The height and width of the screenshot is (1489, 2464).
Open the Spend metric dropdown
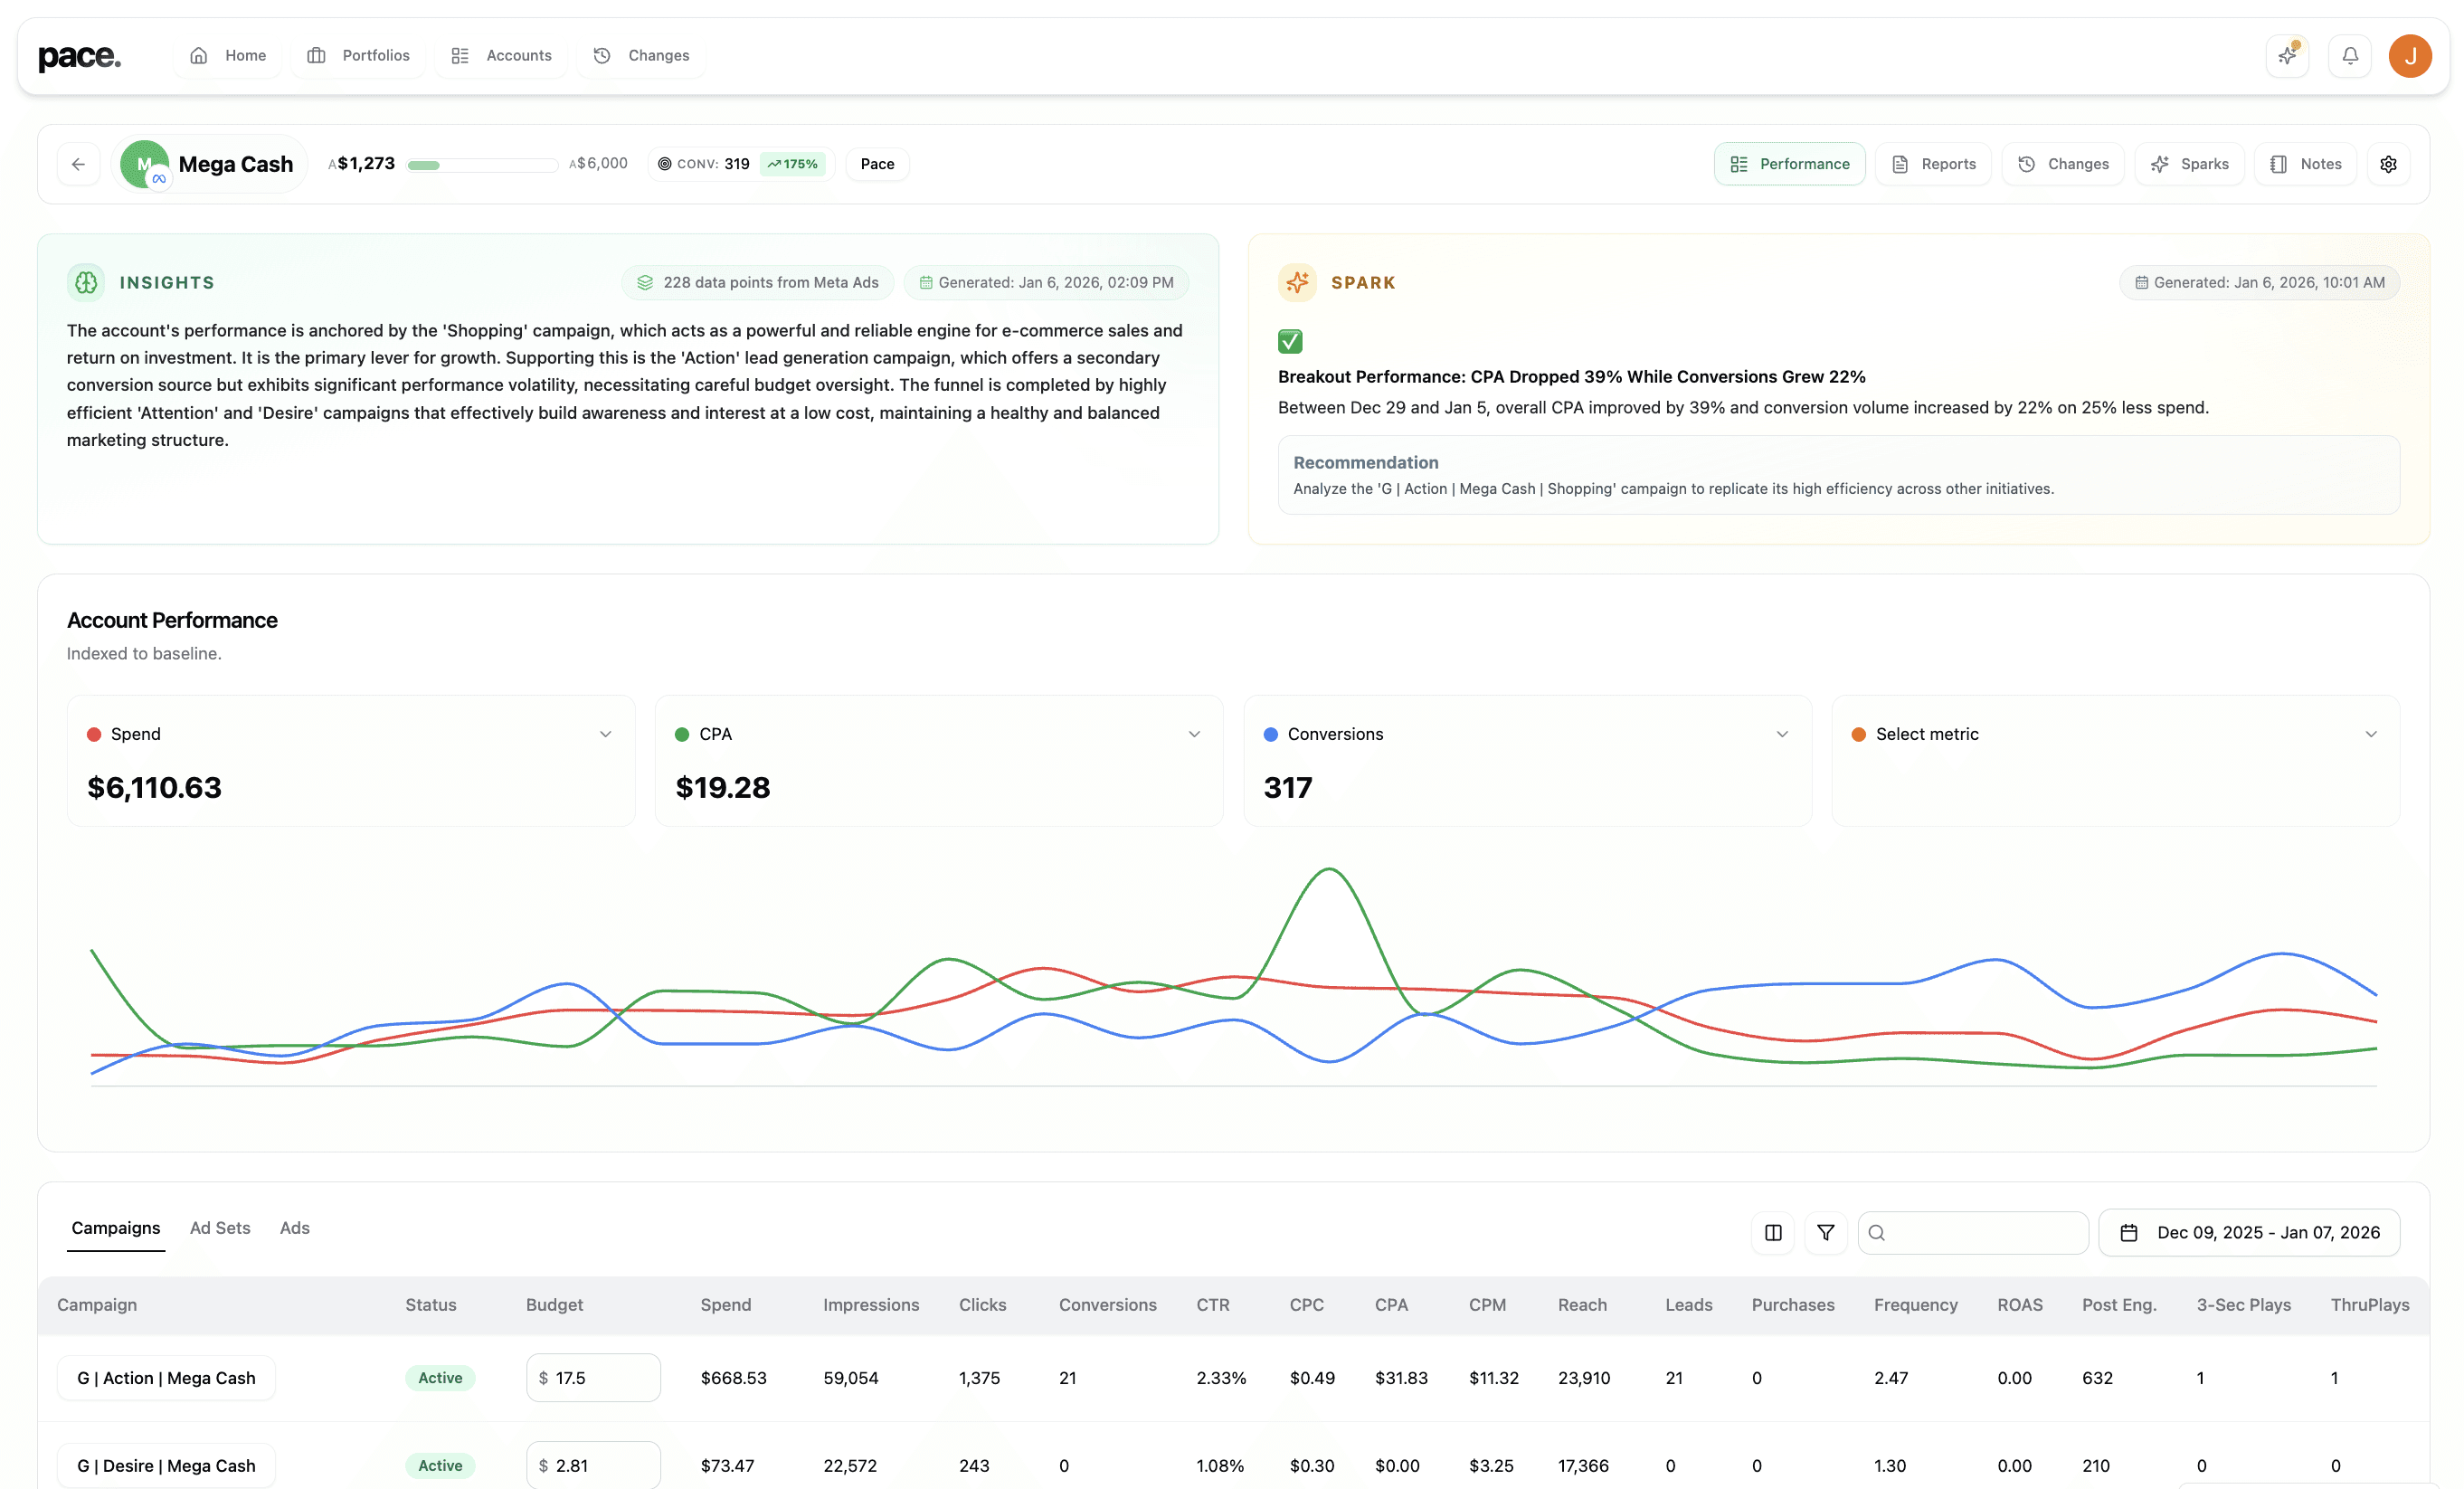[606, 733]
